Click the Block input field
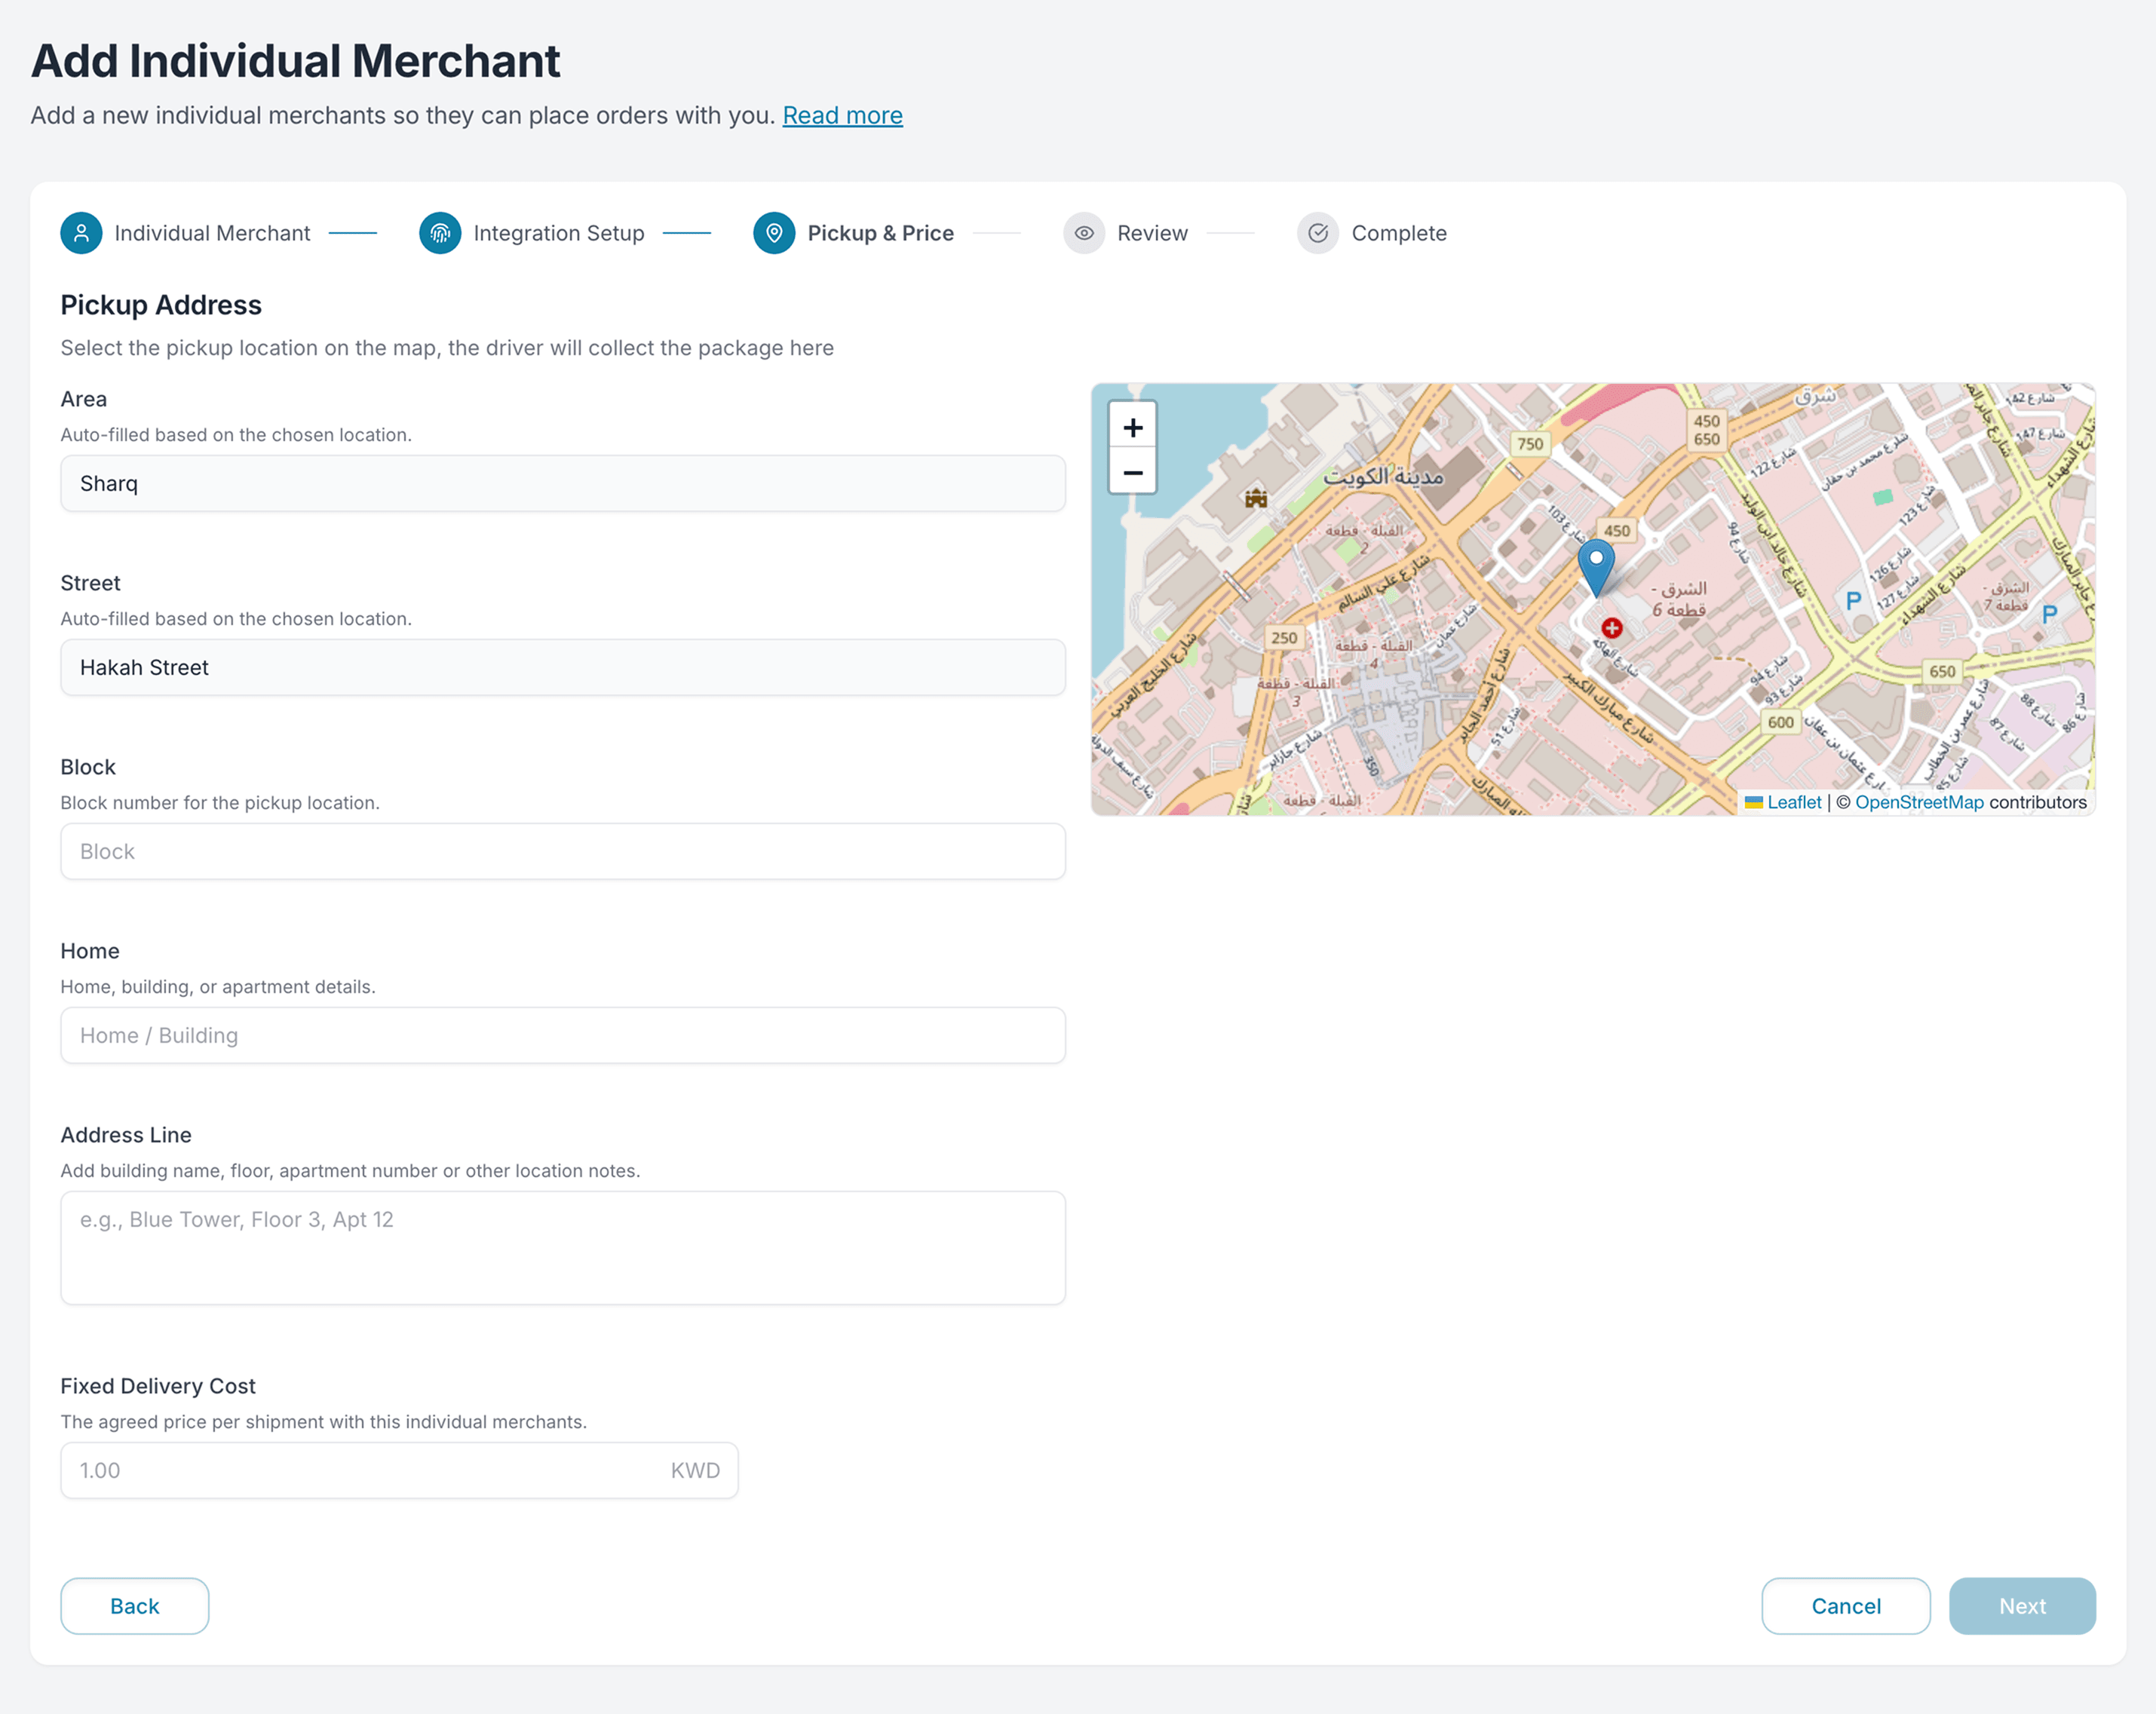The image size is (2156, 1714). tap(562, 851)
